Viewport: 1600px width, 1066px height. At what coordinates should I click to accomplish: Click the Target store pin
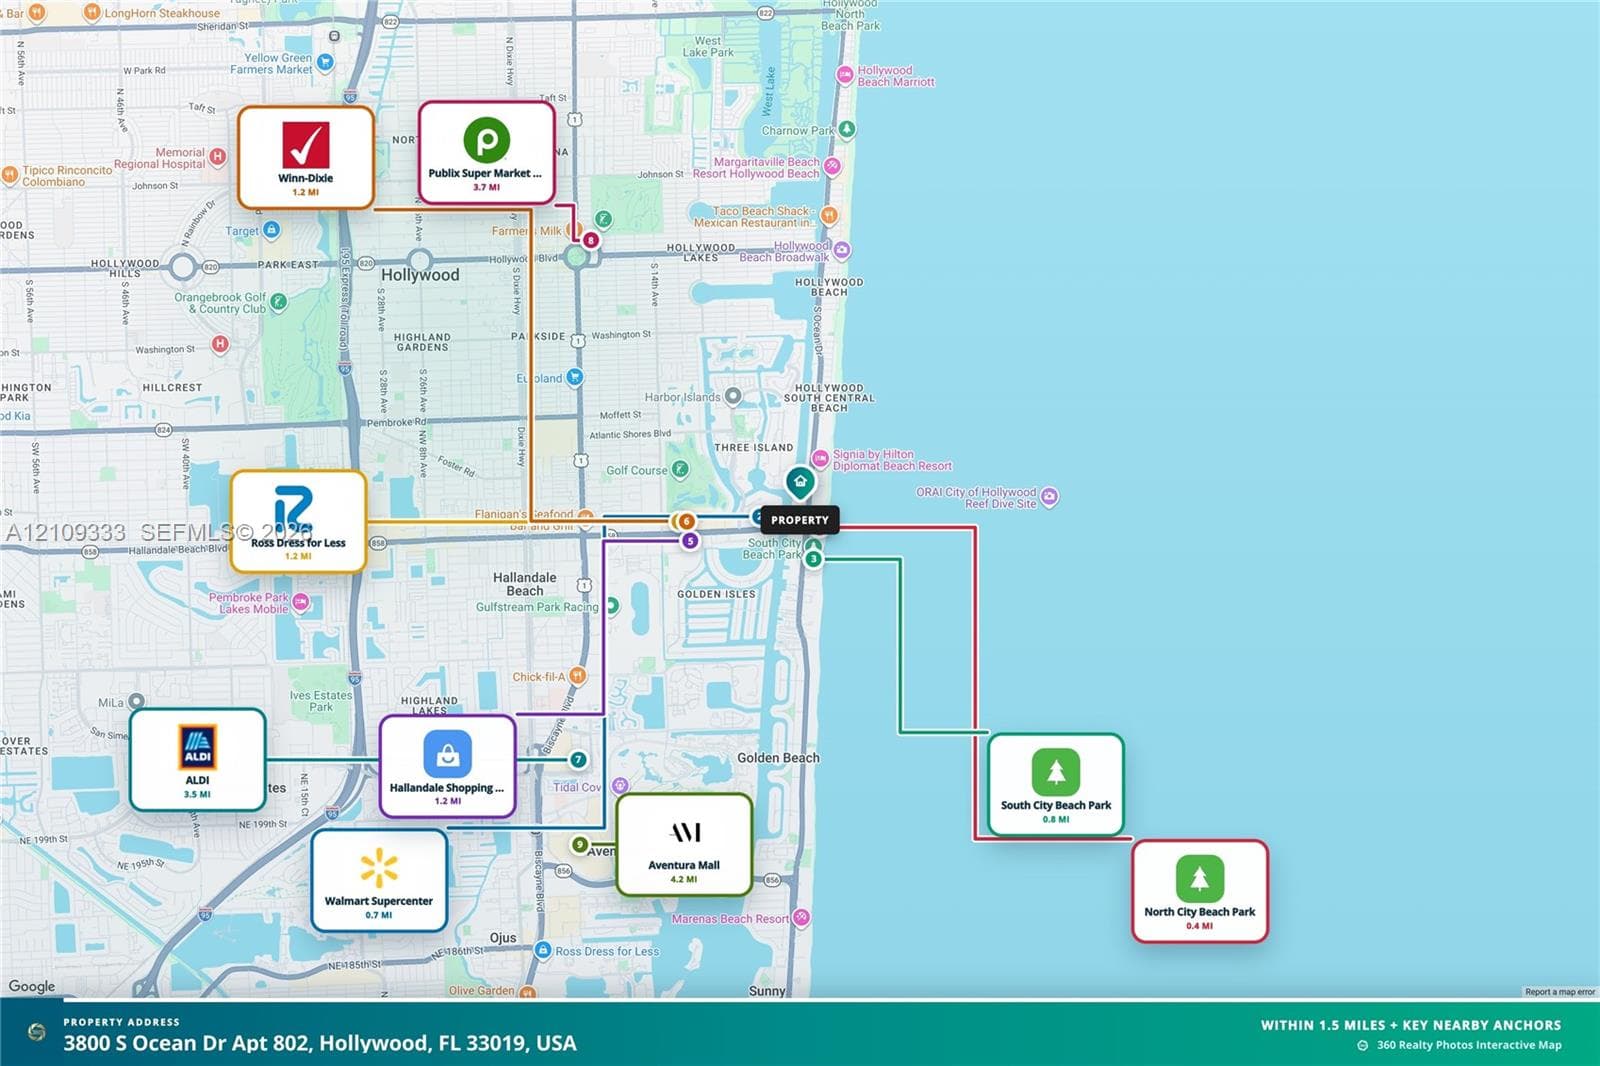[x=271, y=230]
